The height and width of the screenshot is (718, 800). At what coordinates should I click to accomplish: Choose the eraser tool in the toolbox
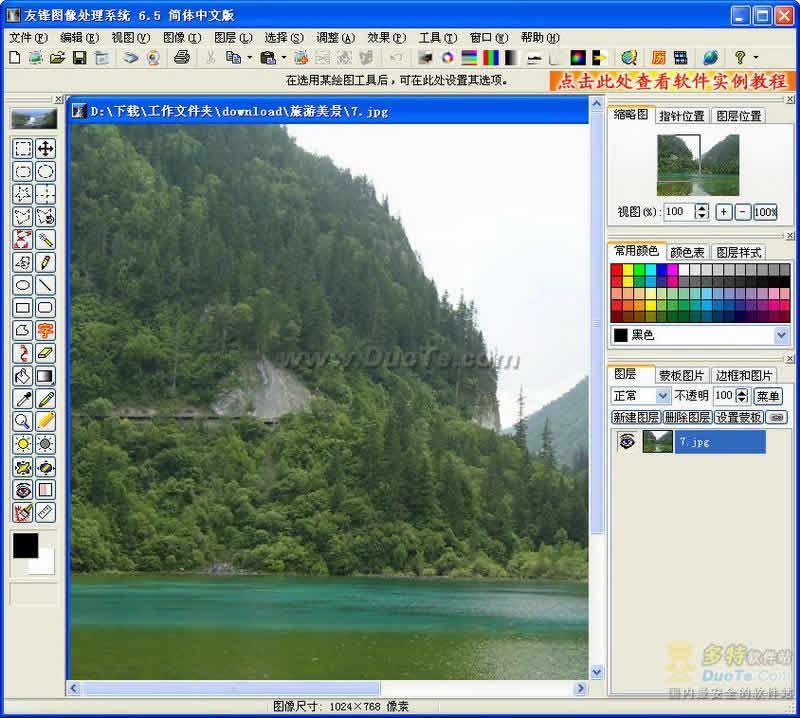(45, 353)
